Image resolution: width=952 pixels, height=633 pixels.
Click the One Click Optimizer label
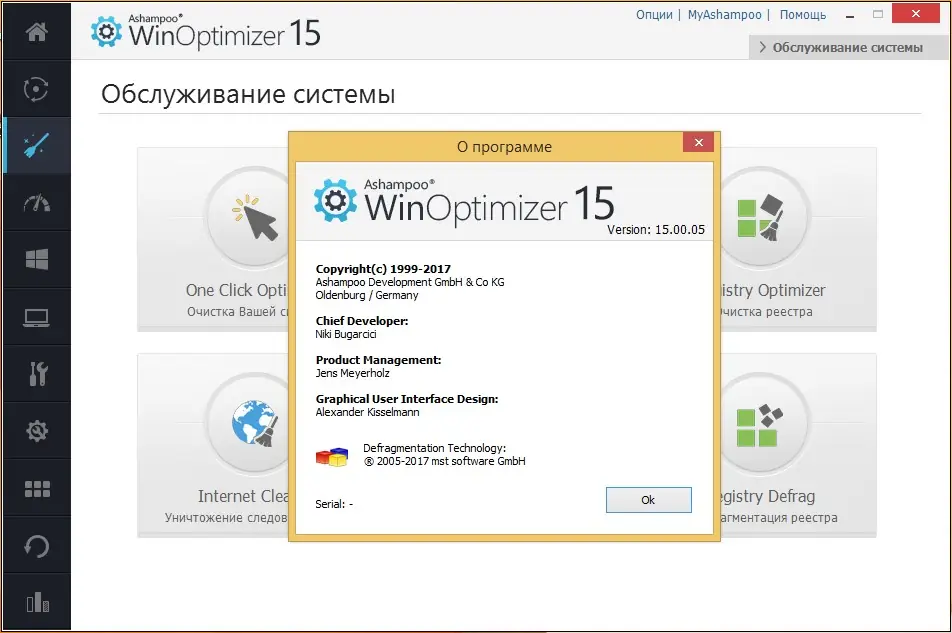pos(237,290)
